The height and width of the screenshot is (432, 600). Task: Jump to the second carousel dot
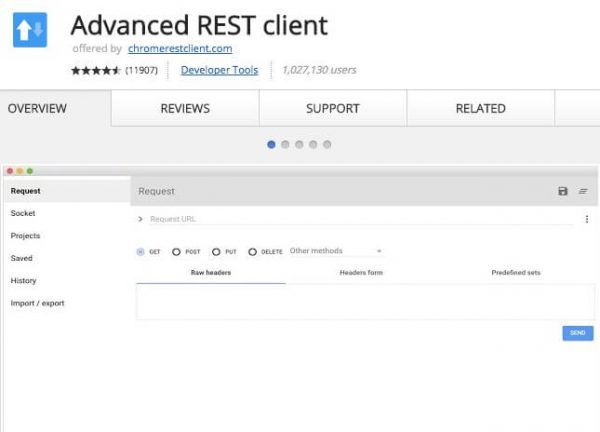[285, 145]
